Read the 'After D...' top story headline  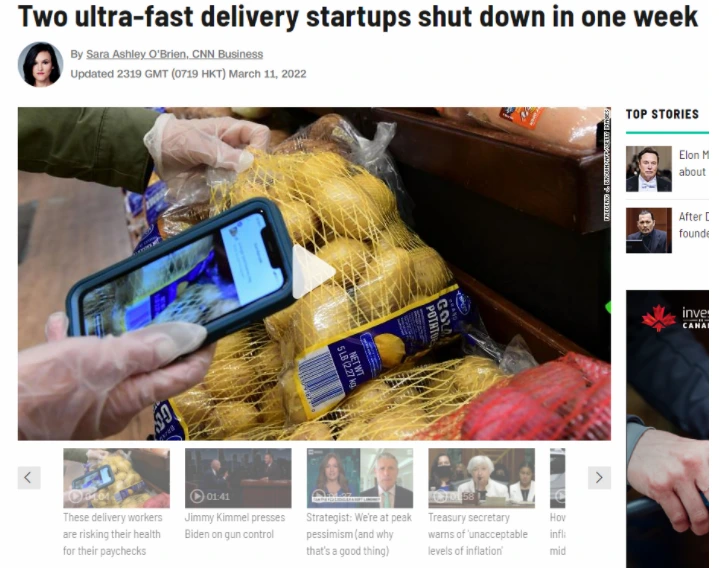(x=693, y=225)
